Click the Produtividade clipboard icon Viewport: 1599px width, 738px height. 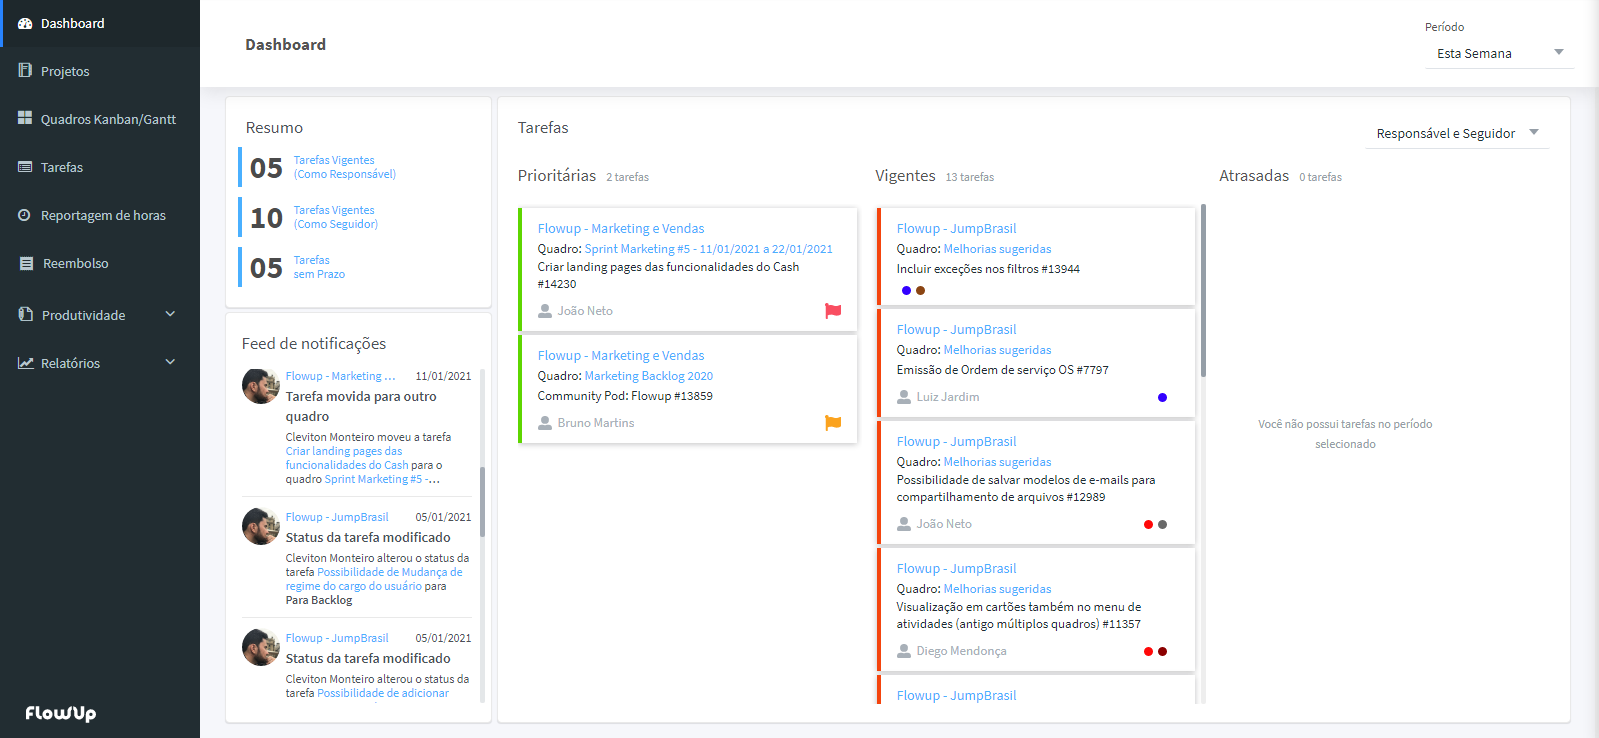coord(26,314)
